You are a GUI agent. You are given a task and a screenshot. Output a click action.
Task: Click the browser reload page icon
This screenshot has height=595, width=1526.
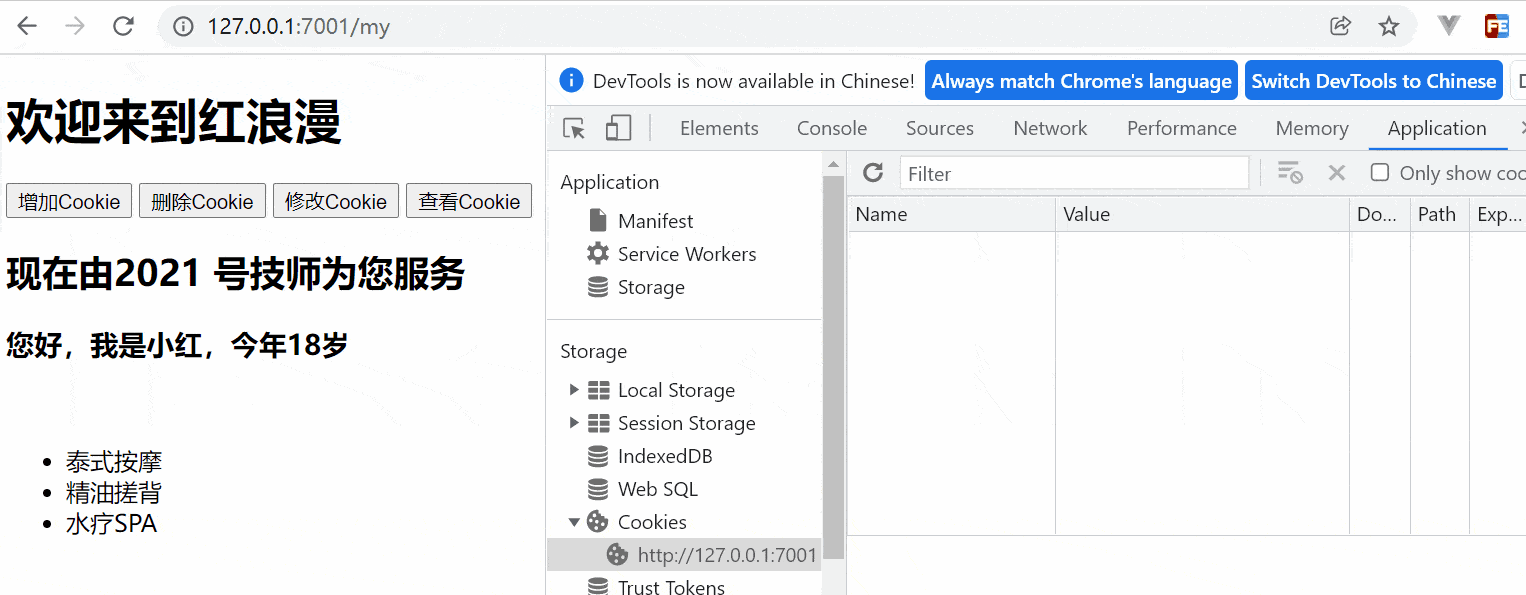click(123, 27)
